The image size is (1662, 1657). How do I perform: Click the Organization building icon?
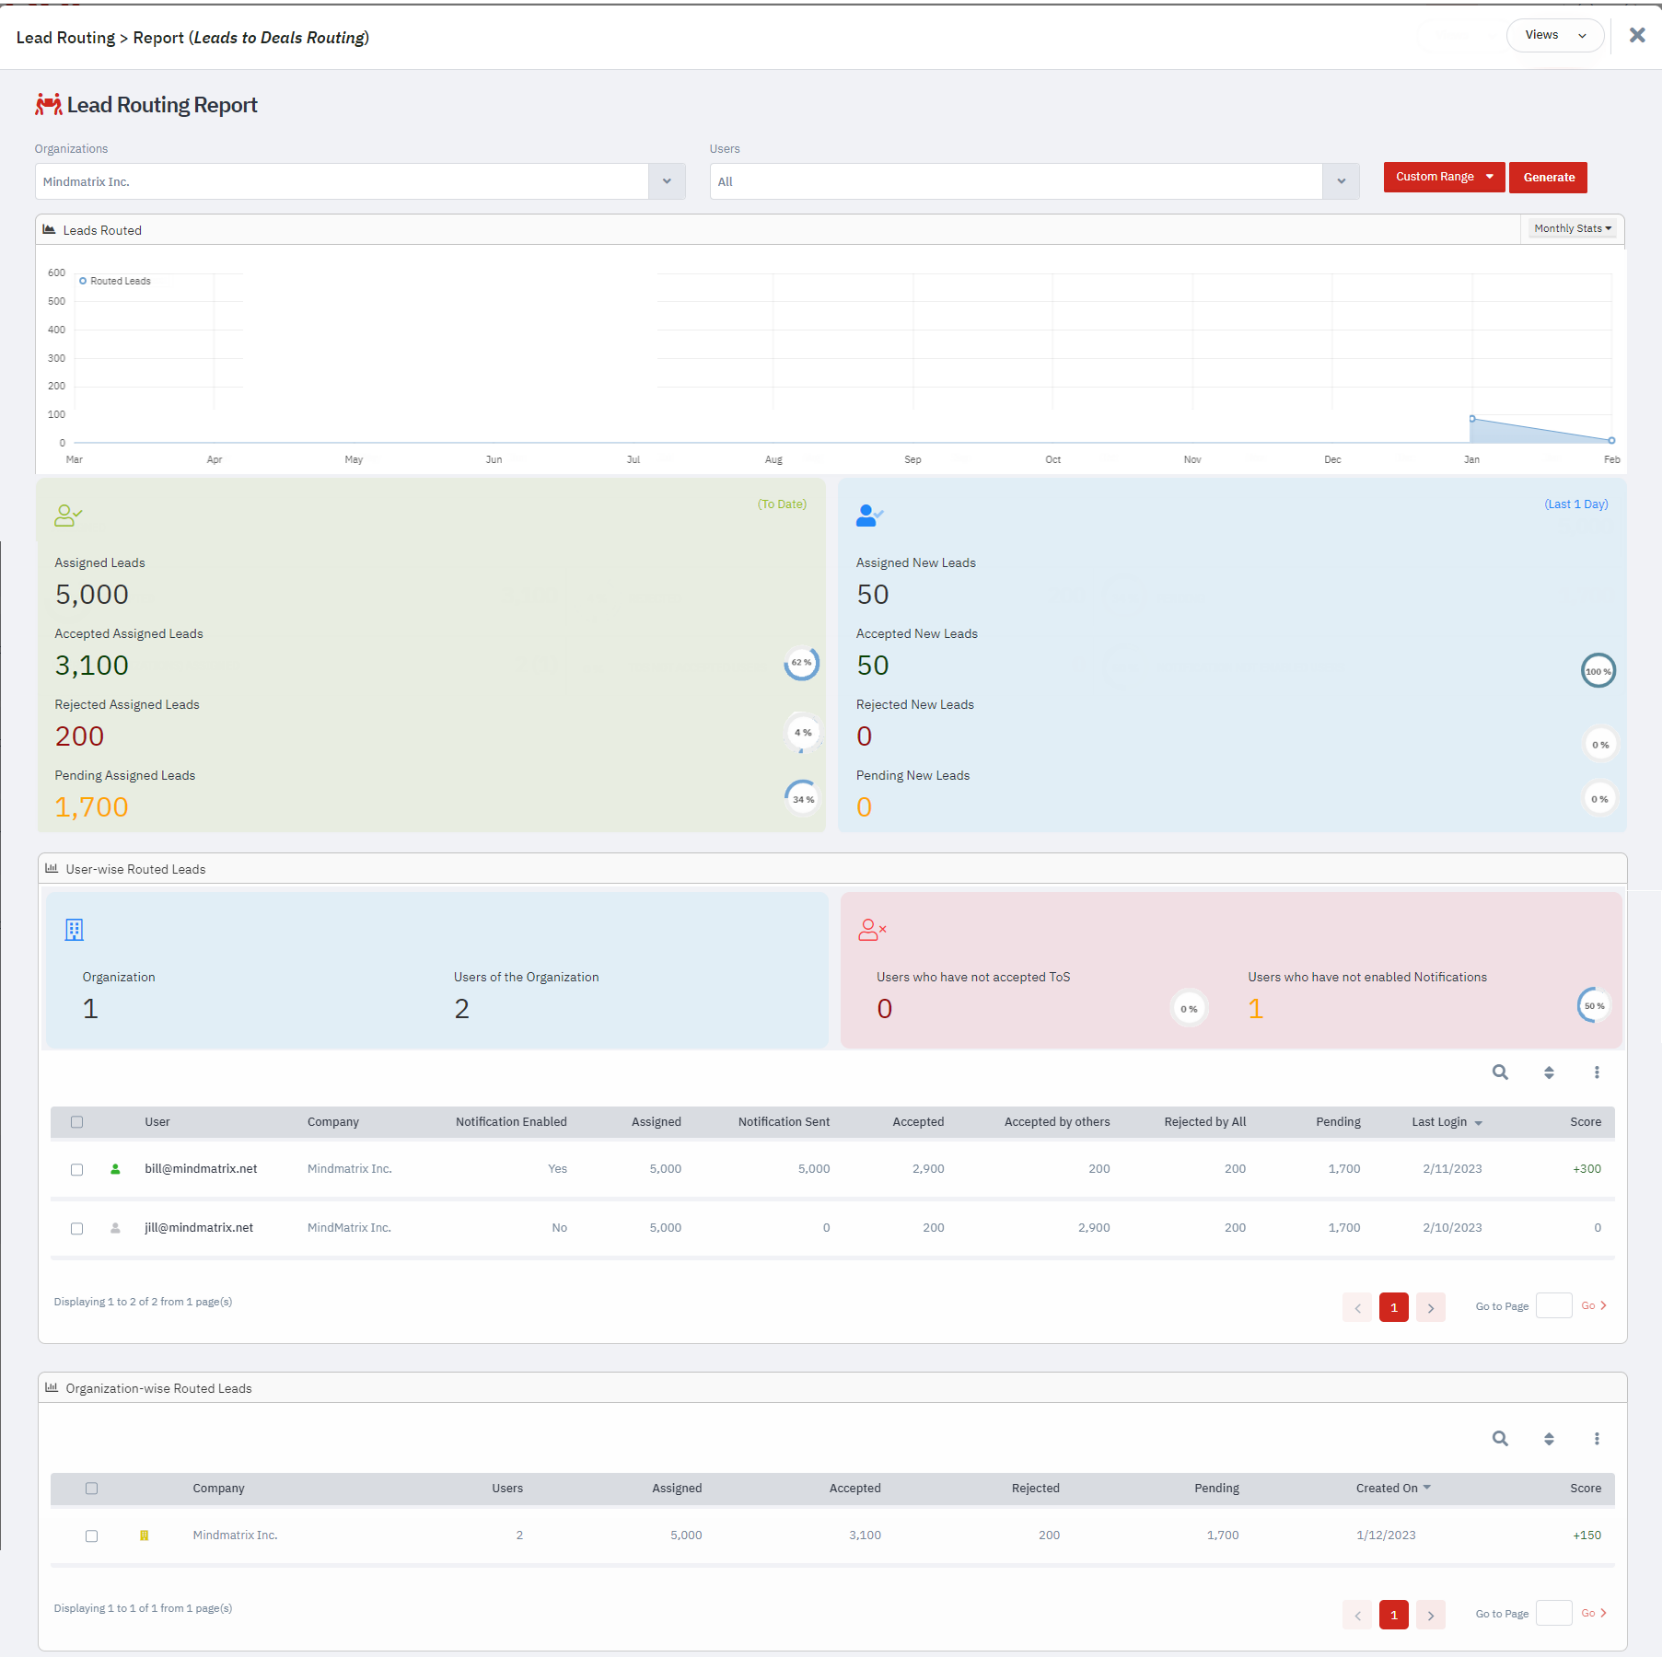pos(74,930)
